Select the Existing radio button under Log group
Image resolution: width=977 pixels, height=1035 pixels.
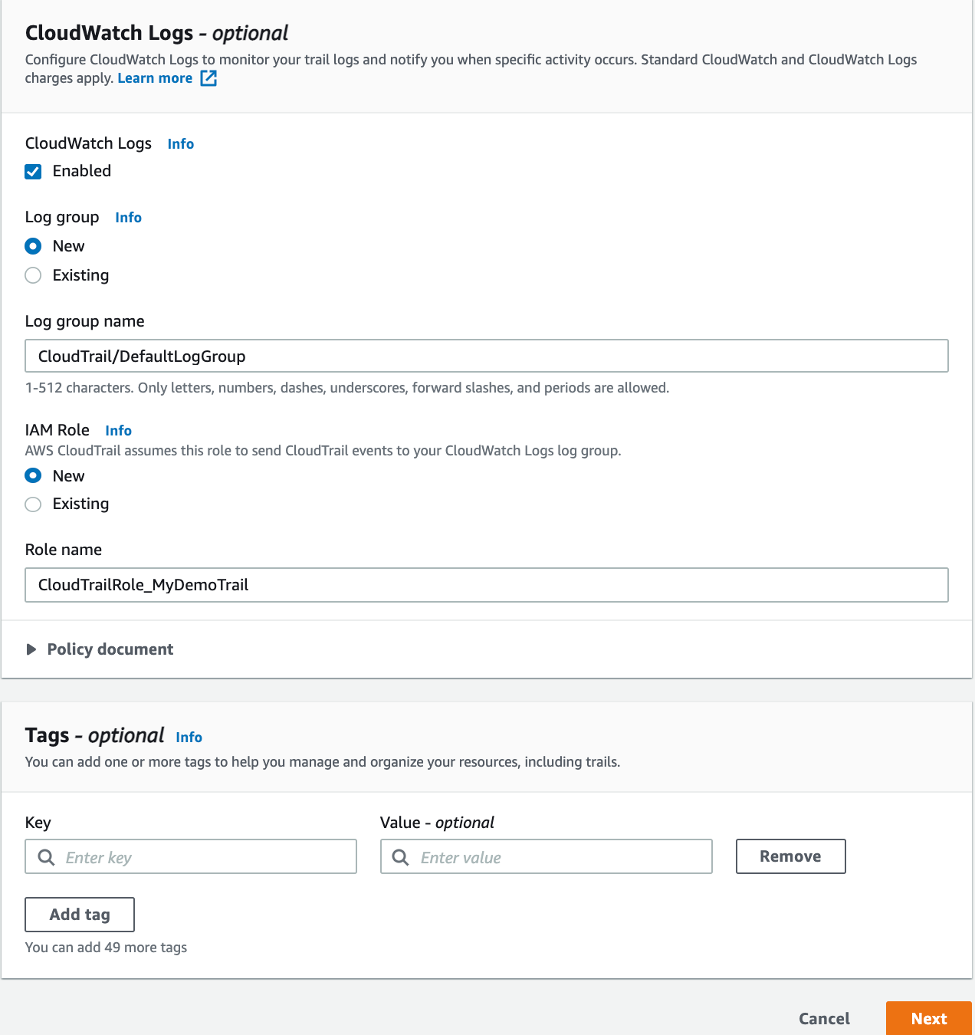tap(31, 275)
